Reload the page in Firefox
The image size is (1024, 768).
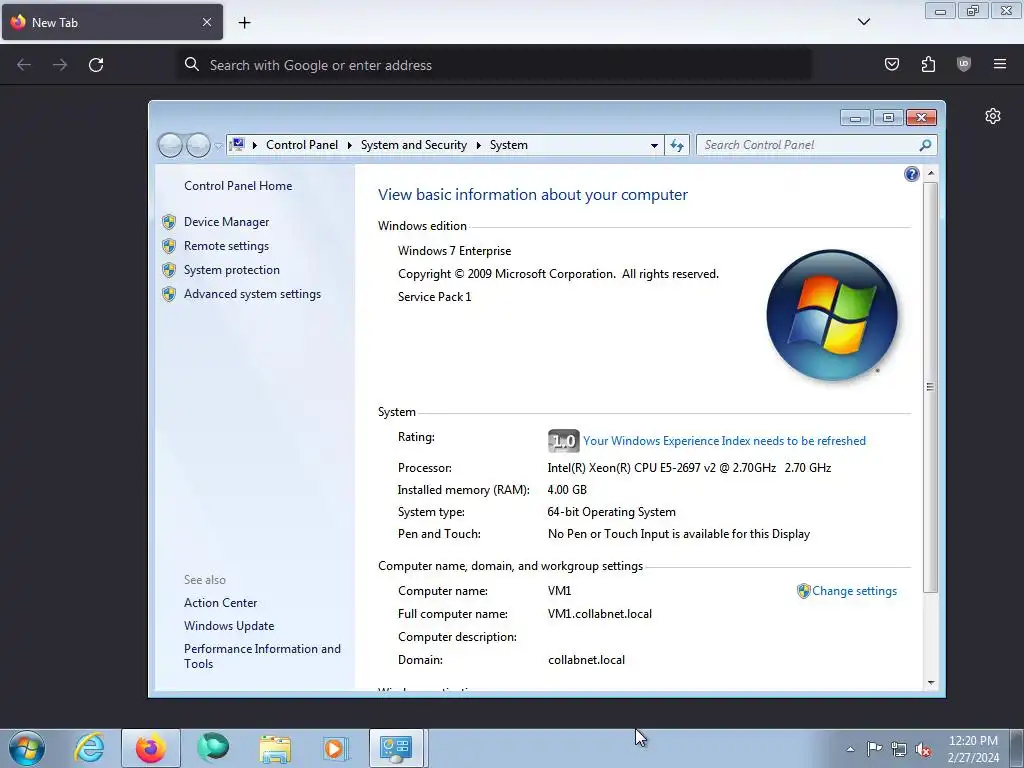pos(96,65)
